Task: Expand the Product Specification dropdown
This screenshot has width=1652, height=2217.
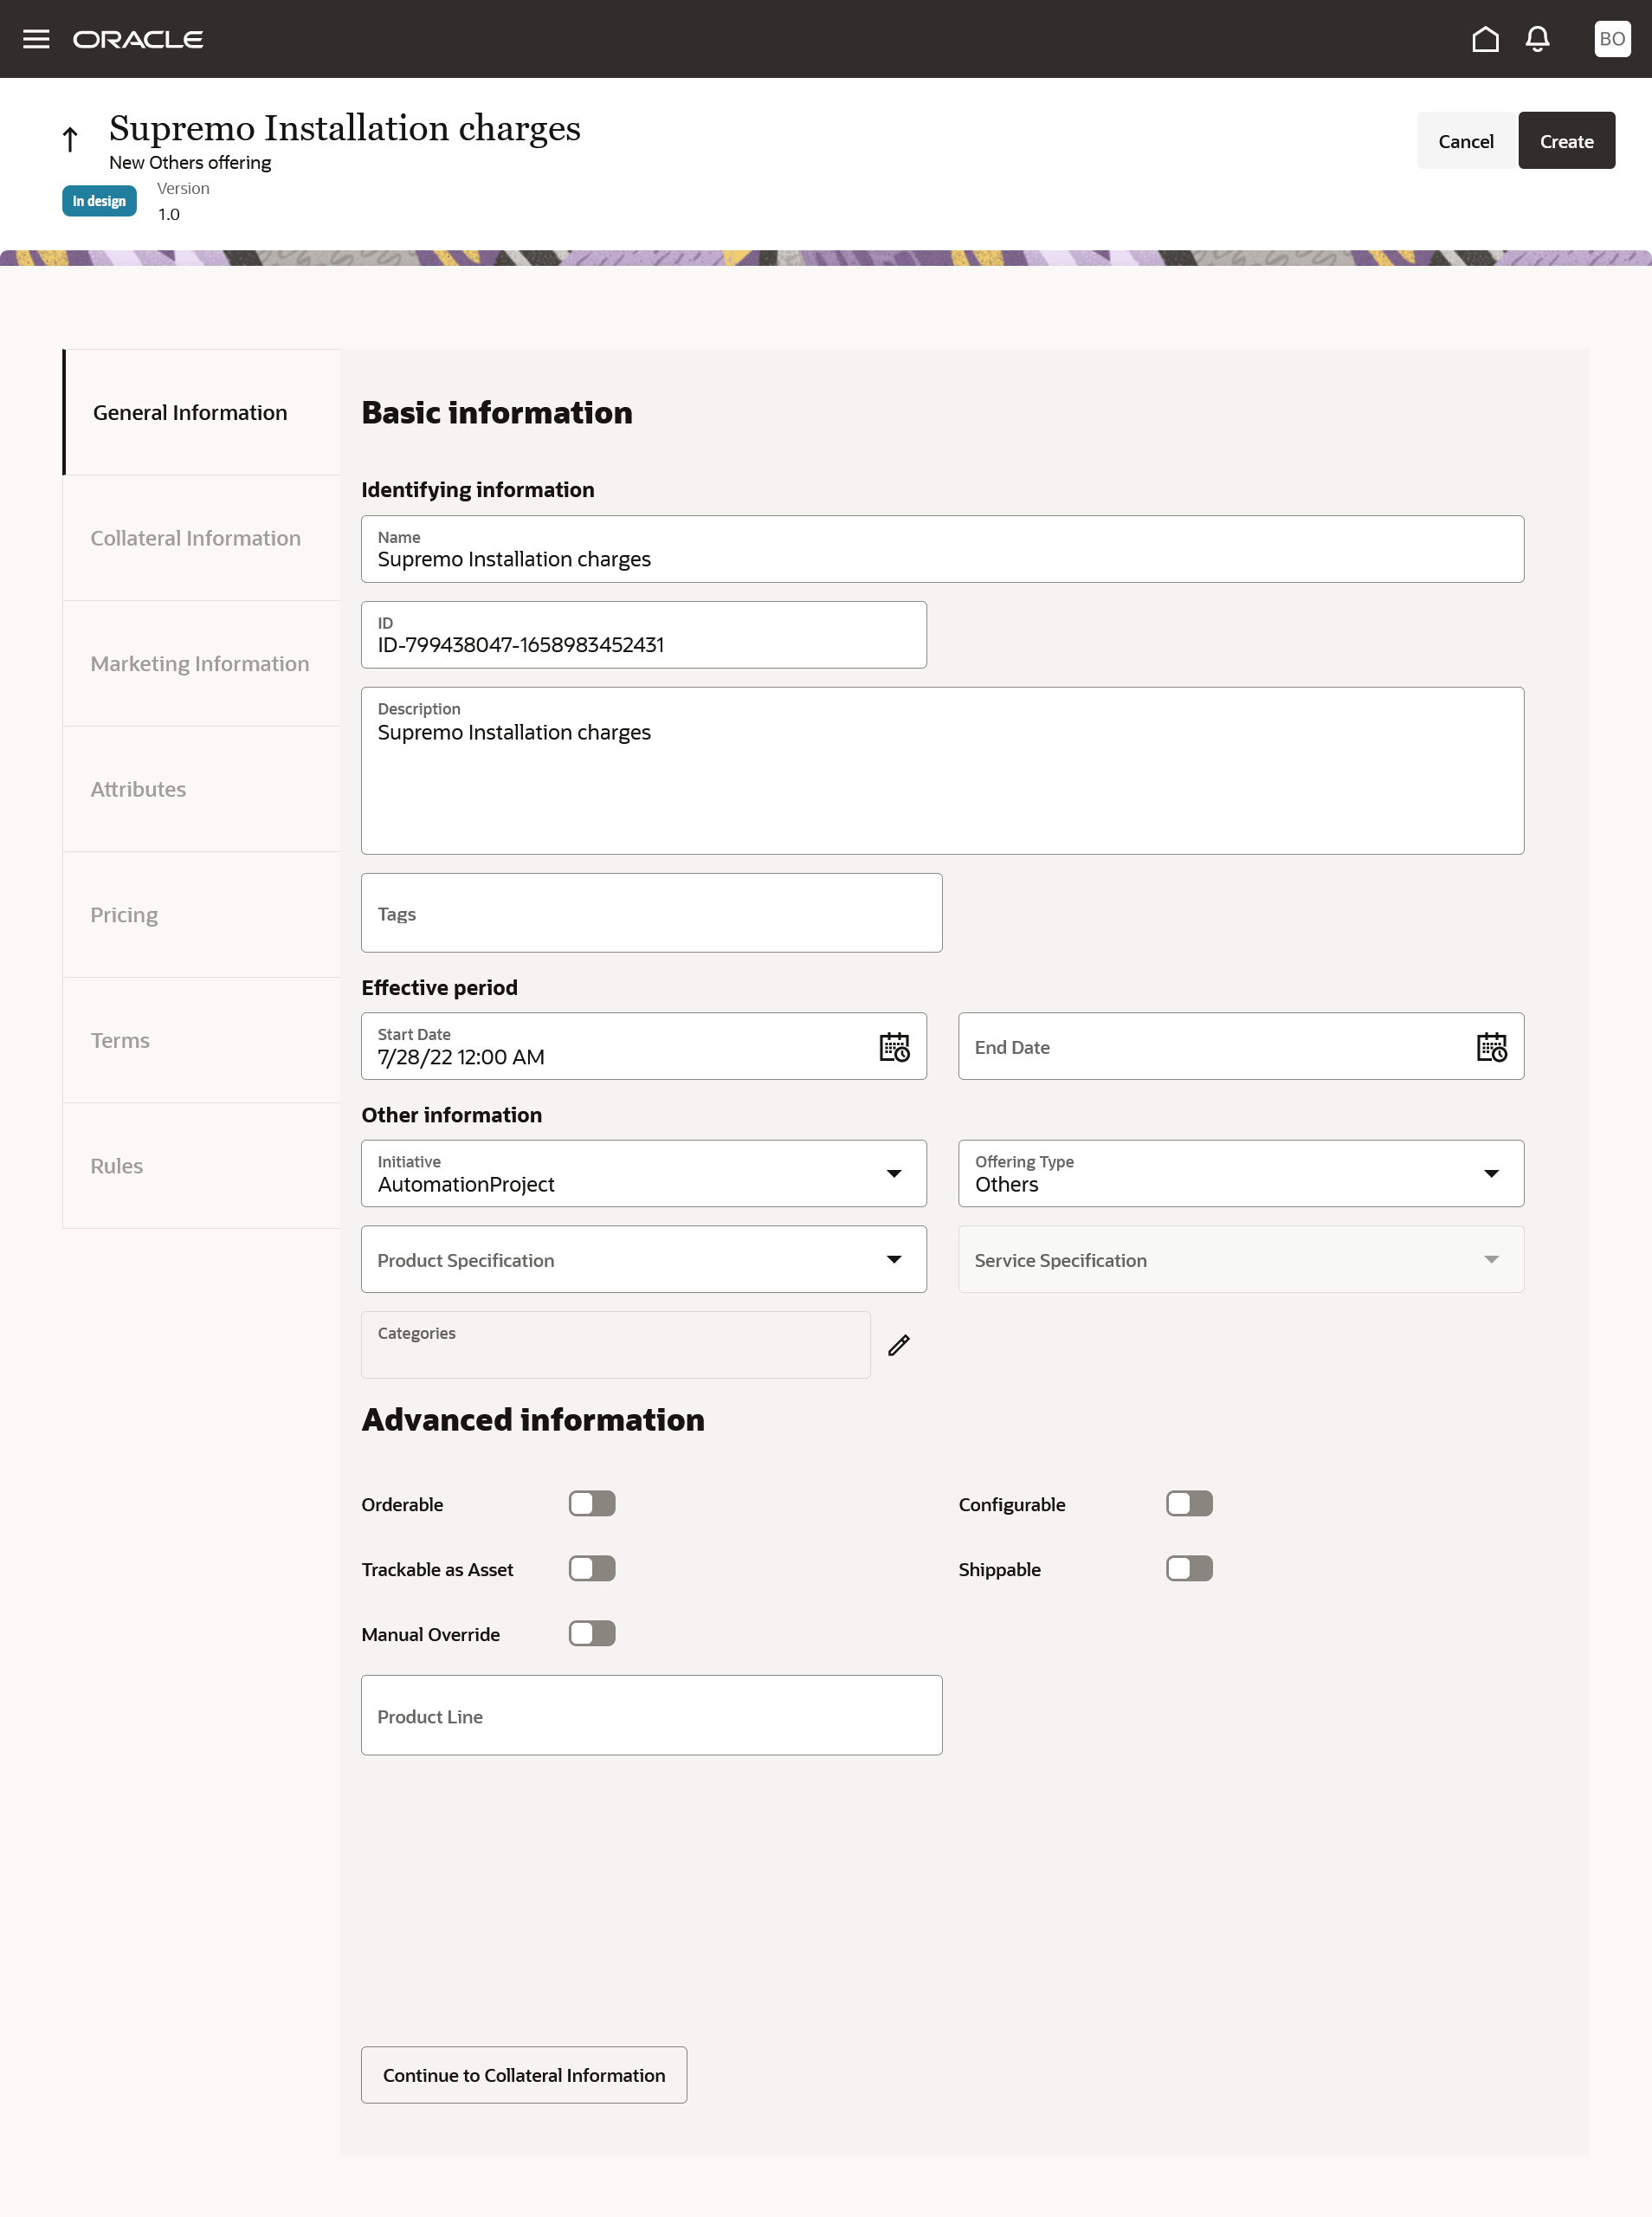Action: [895, 1259]
